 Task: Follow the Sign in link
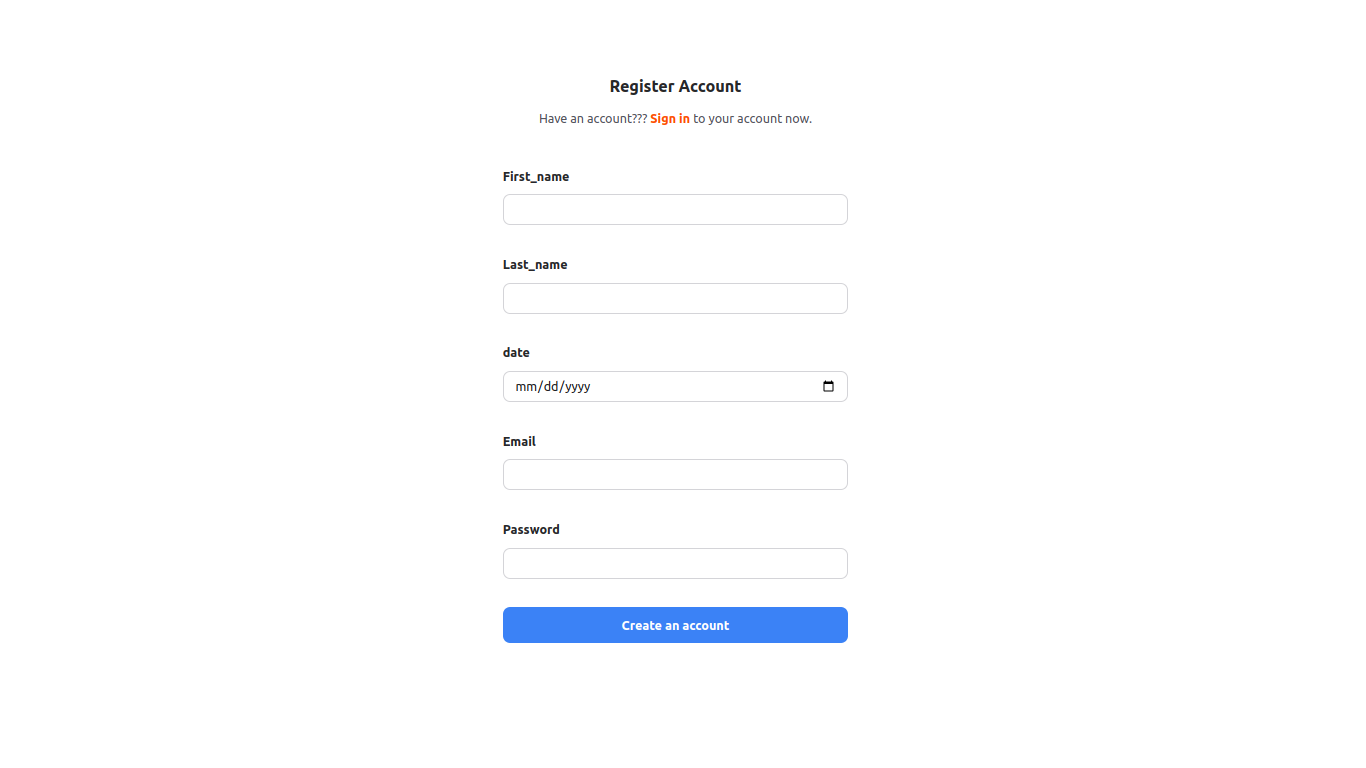(670, 119)
